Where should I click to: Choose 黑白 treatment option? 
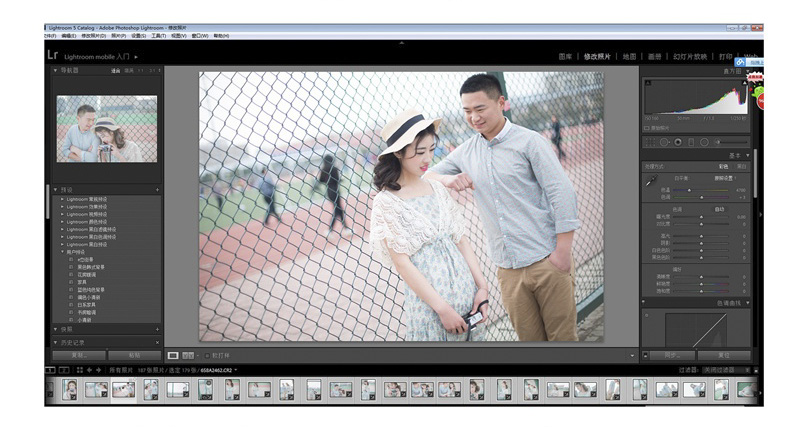pos(741,167)
